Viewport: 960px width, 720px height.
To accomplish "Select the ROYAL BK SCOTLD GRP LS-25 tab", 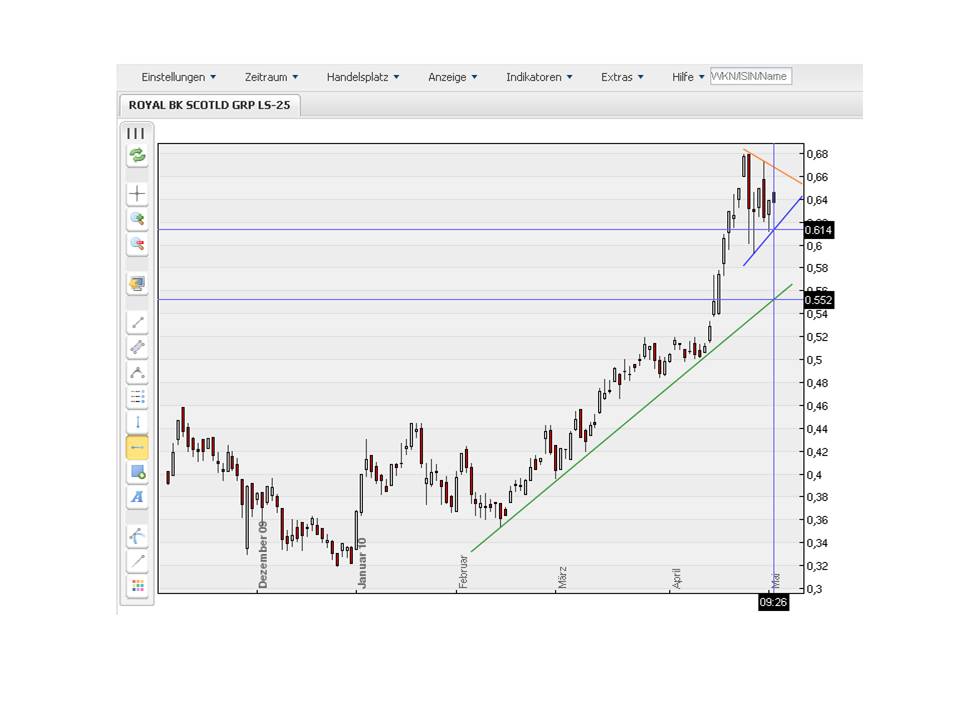I will pyautogui.click(x=209, y=102).
